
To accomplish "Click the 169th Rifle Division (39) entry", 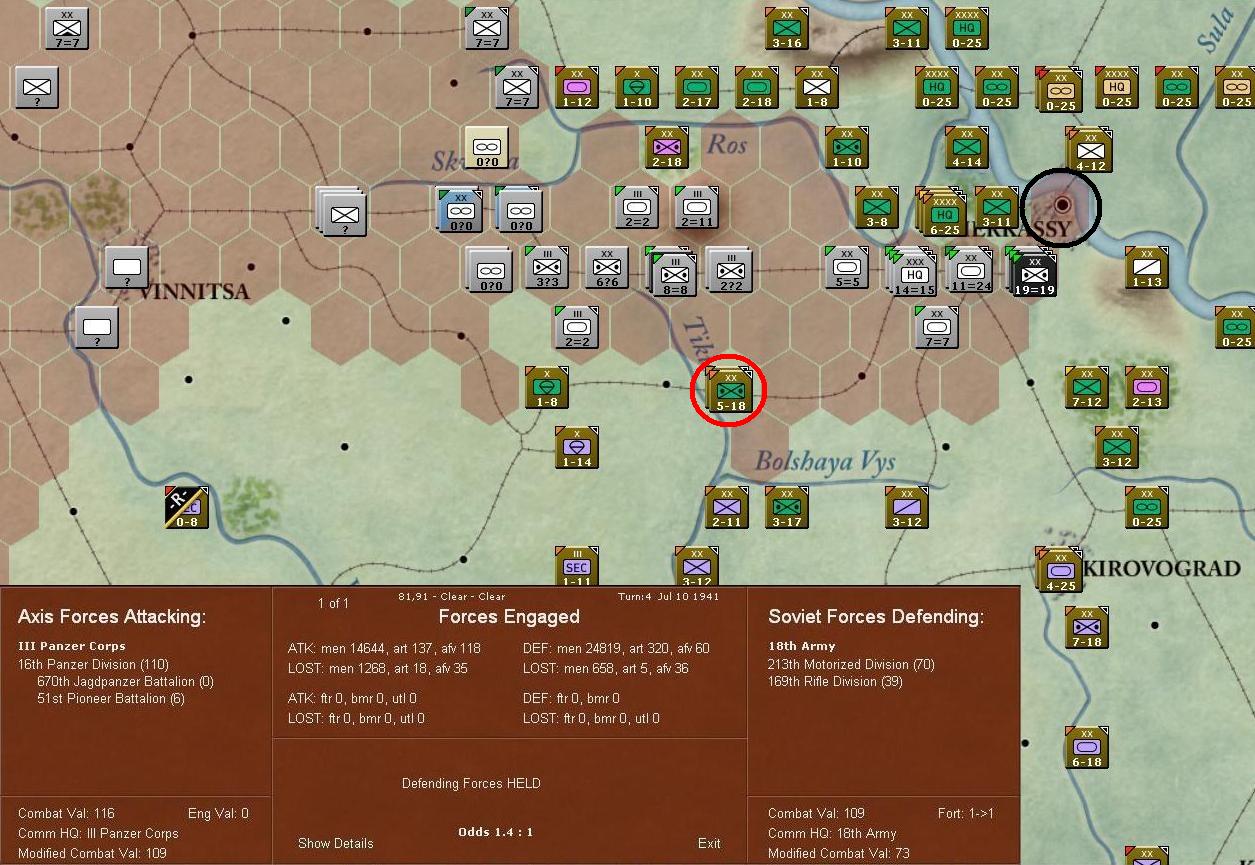I will (x=835, y=681).
